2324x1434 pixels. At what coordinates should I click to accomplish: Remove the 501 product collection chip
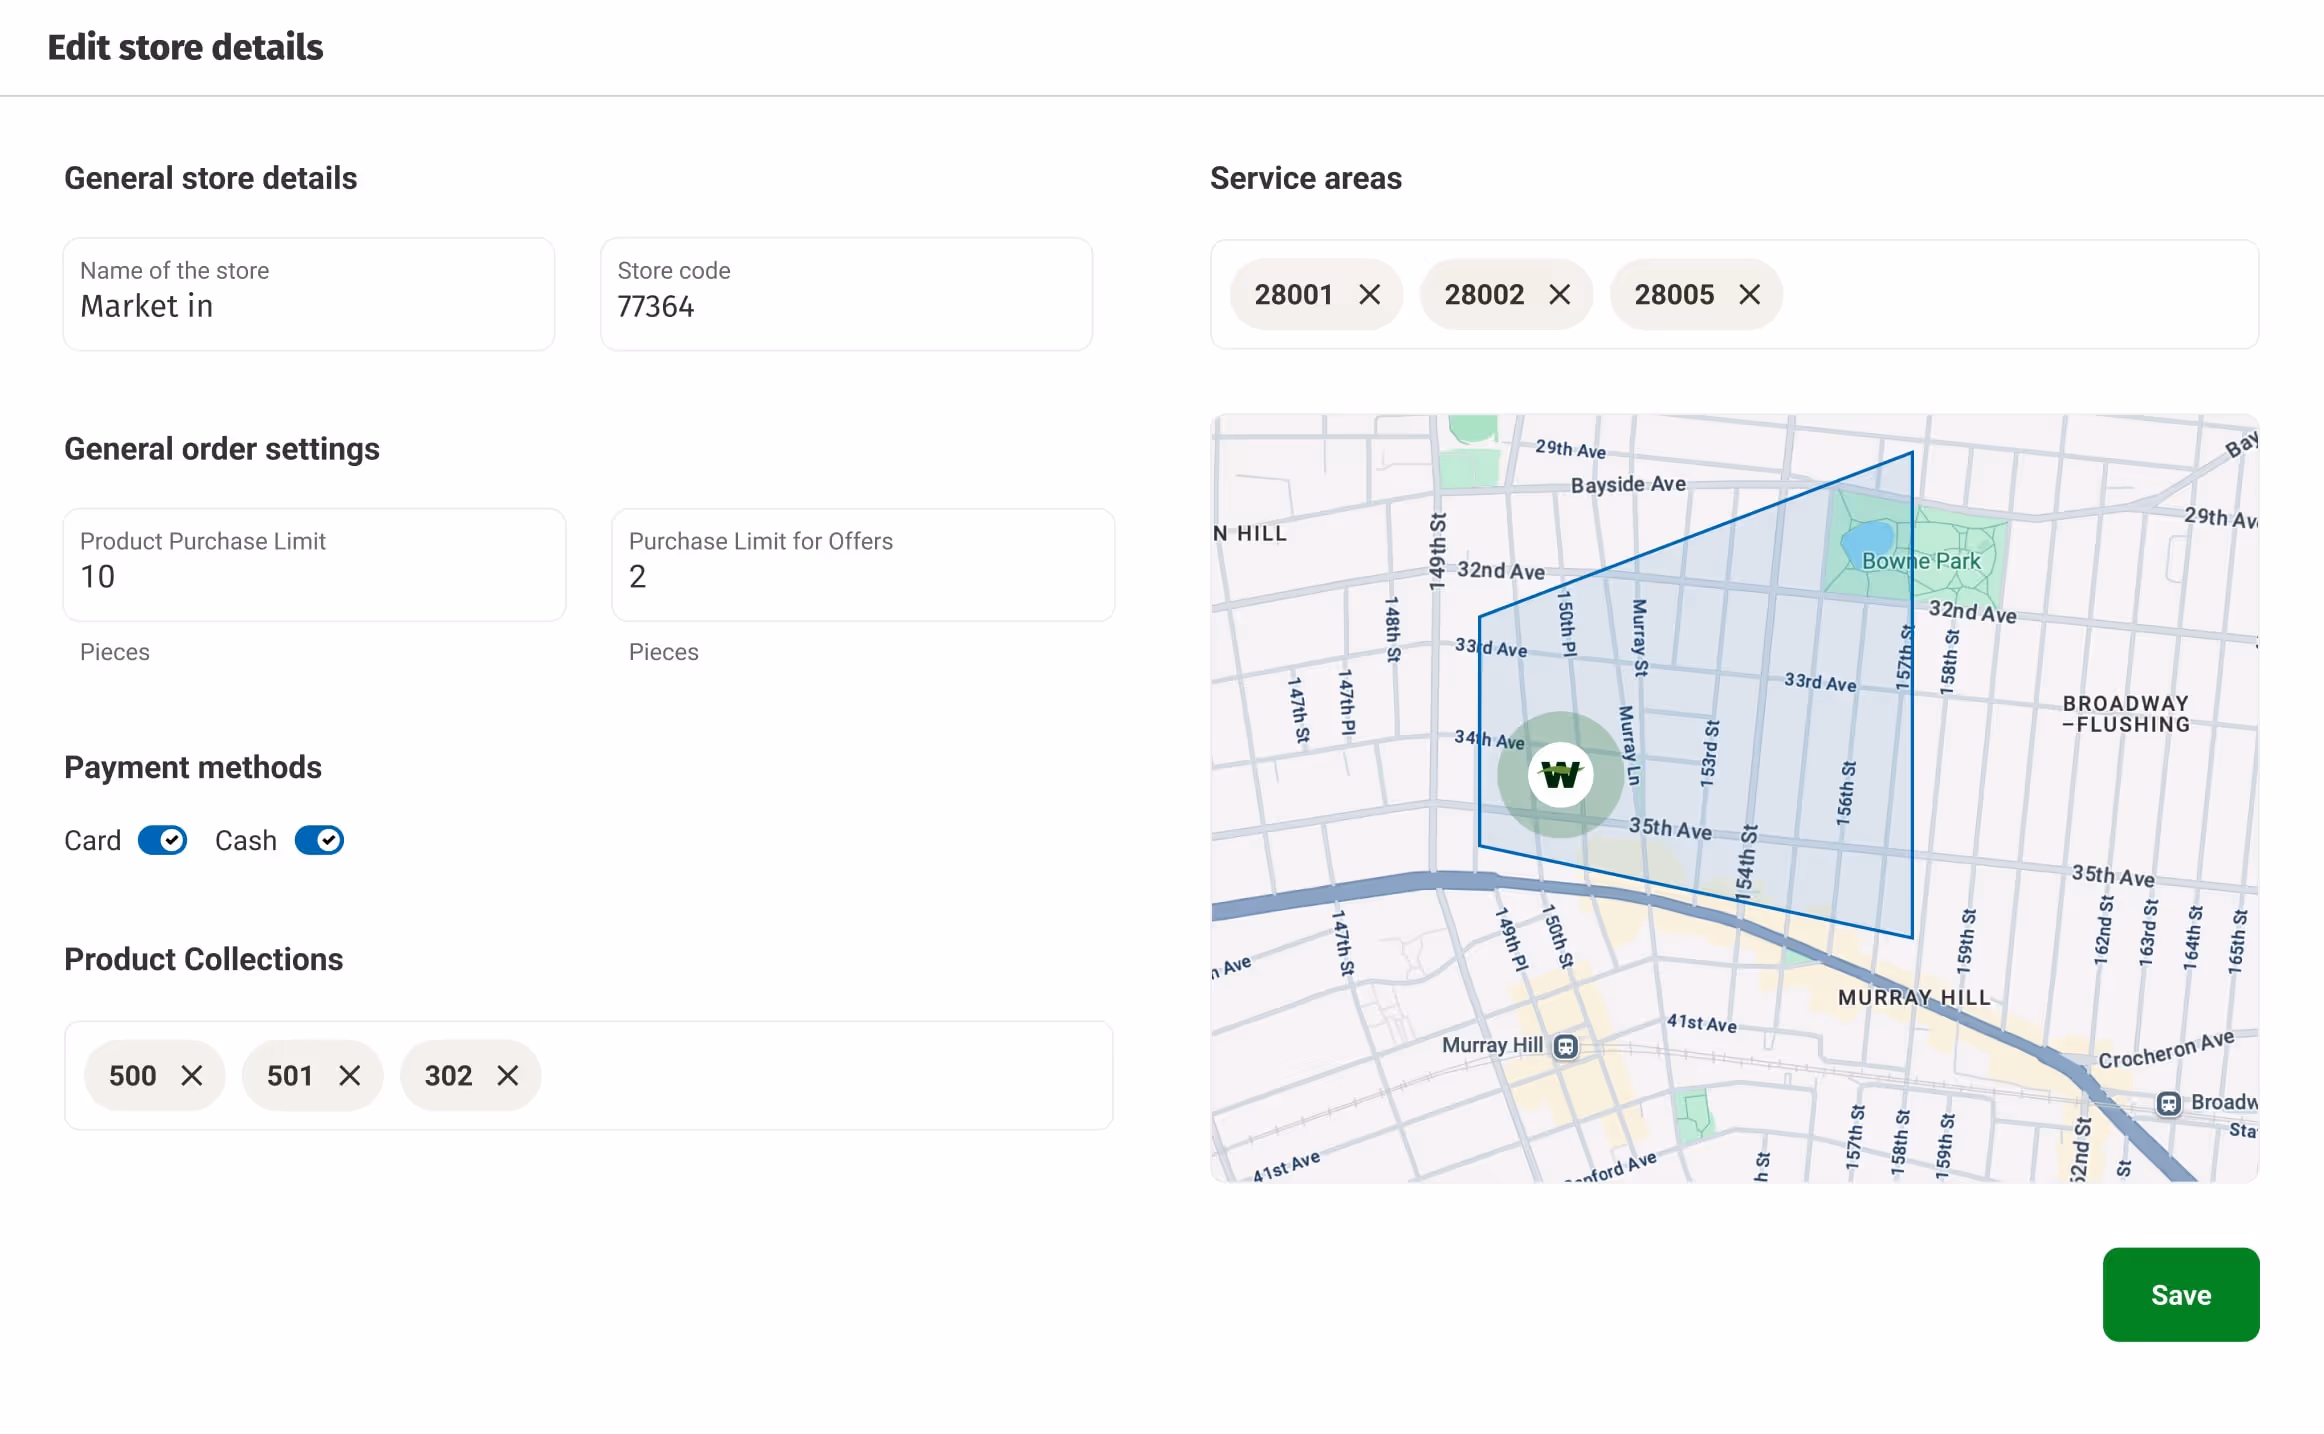349,1075
